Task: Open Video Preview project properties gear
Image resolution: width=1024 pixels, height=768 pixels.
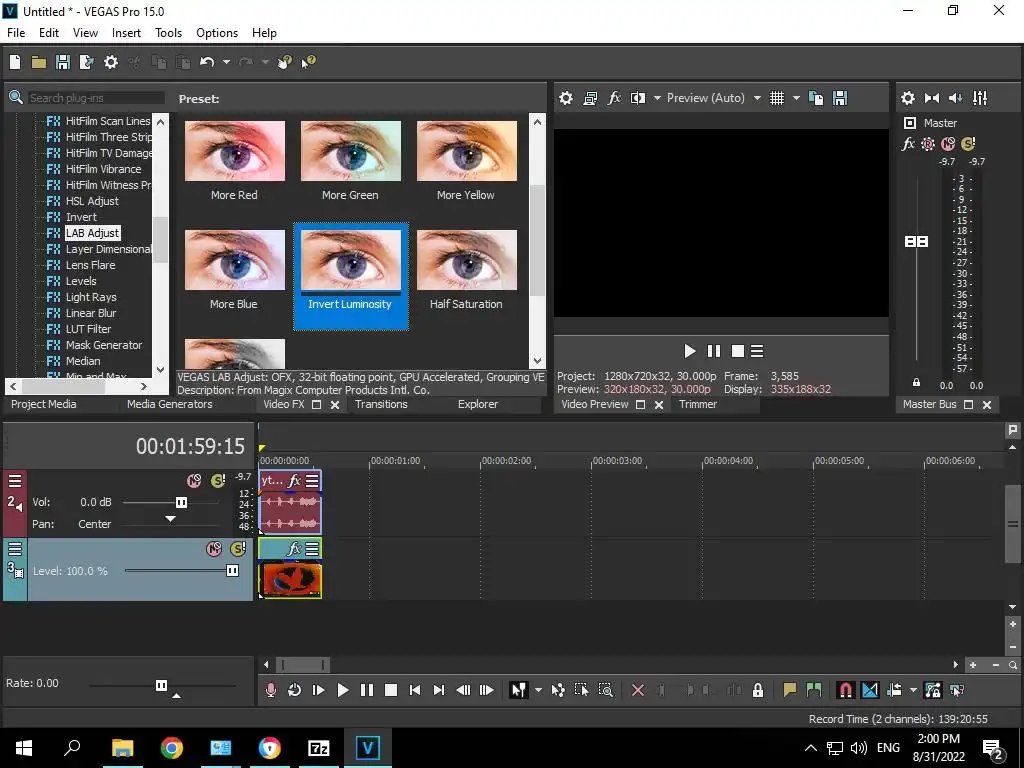Action: point(566,98)
